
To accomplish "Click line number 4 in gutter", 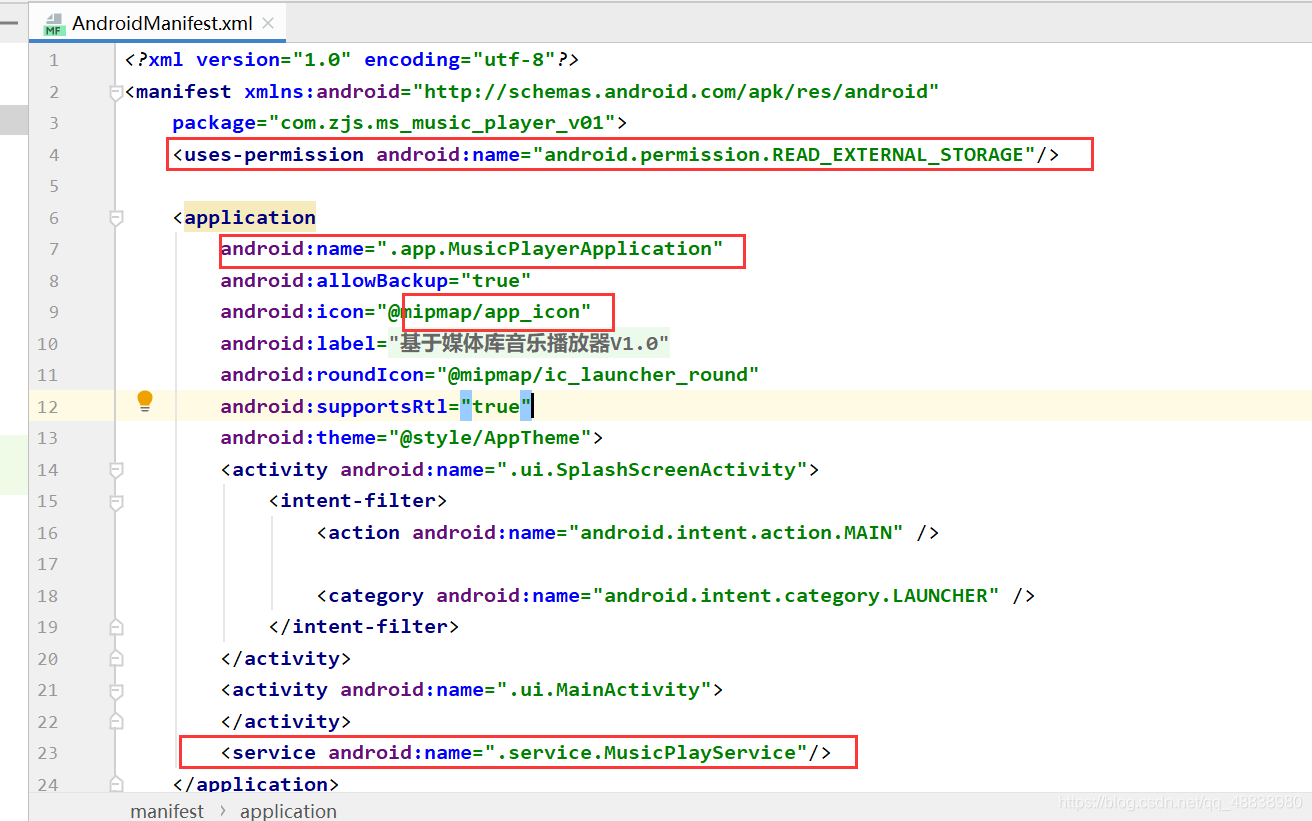I will 54,155.
